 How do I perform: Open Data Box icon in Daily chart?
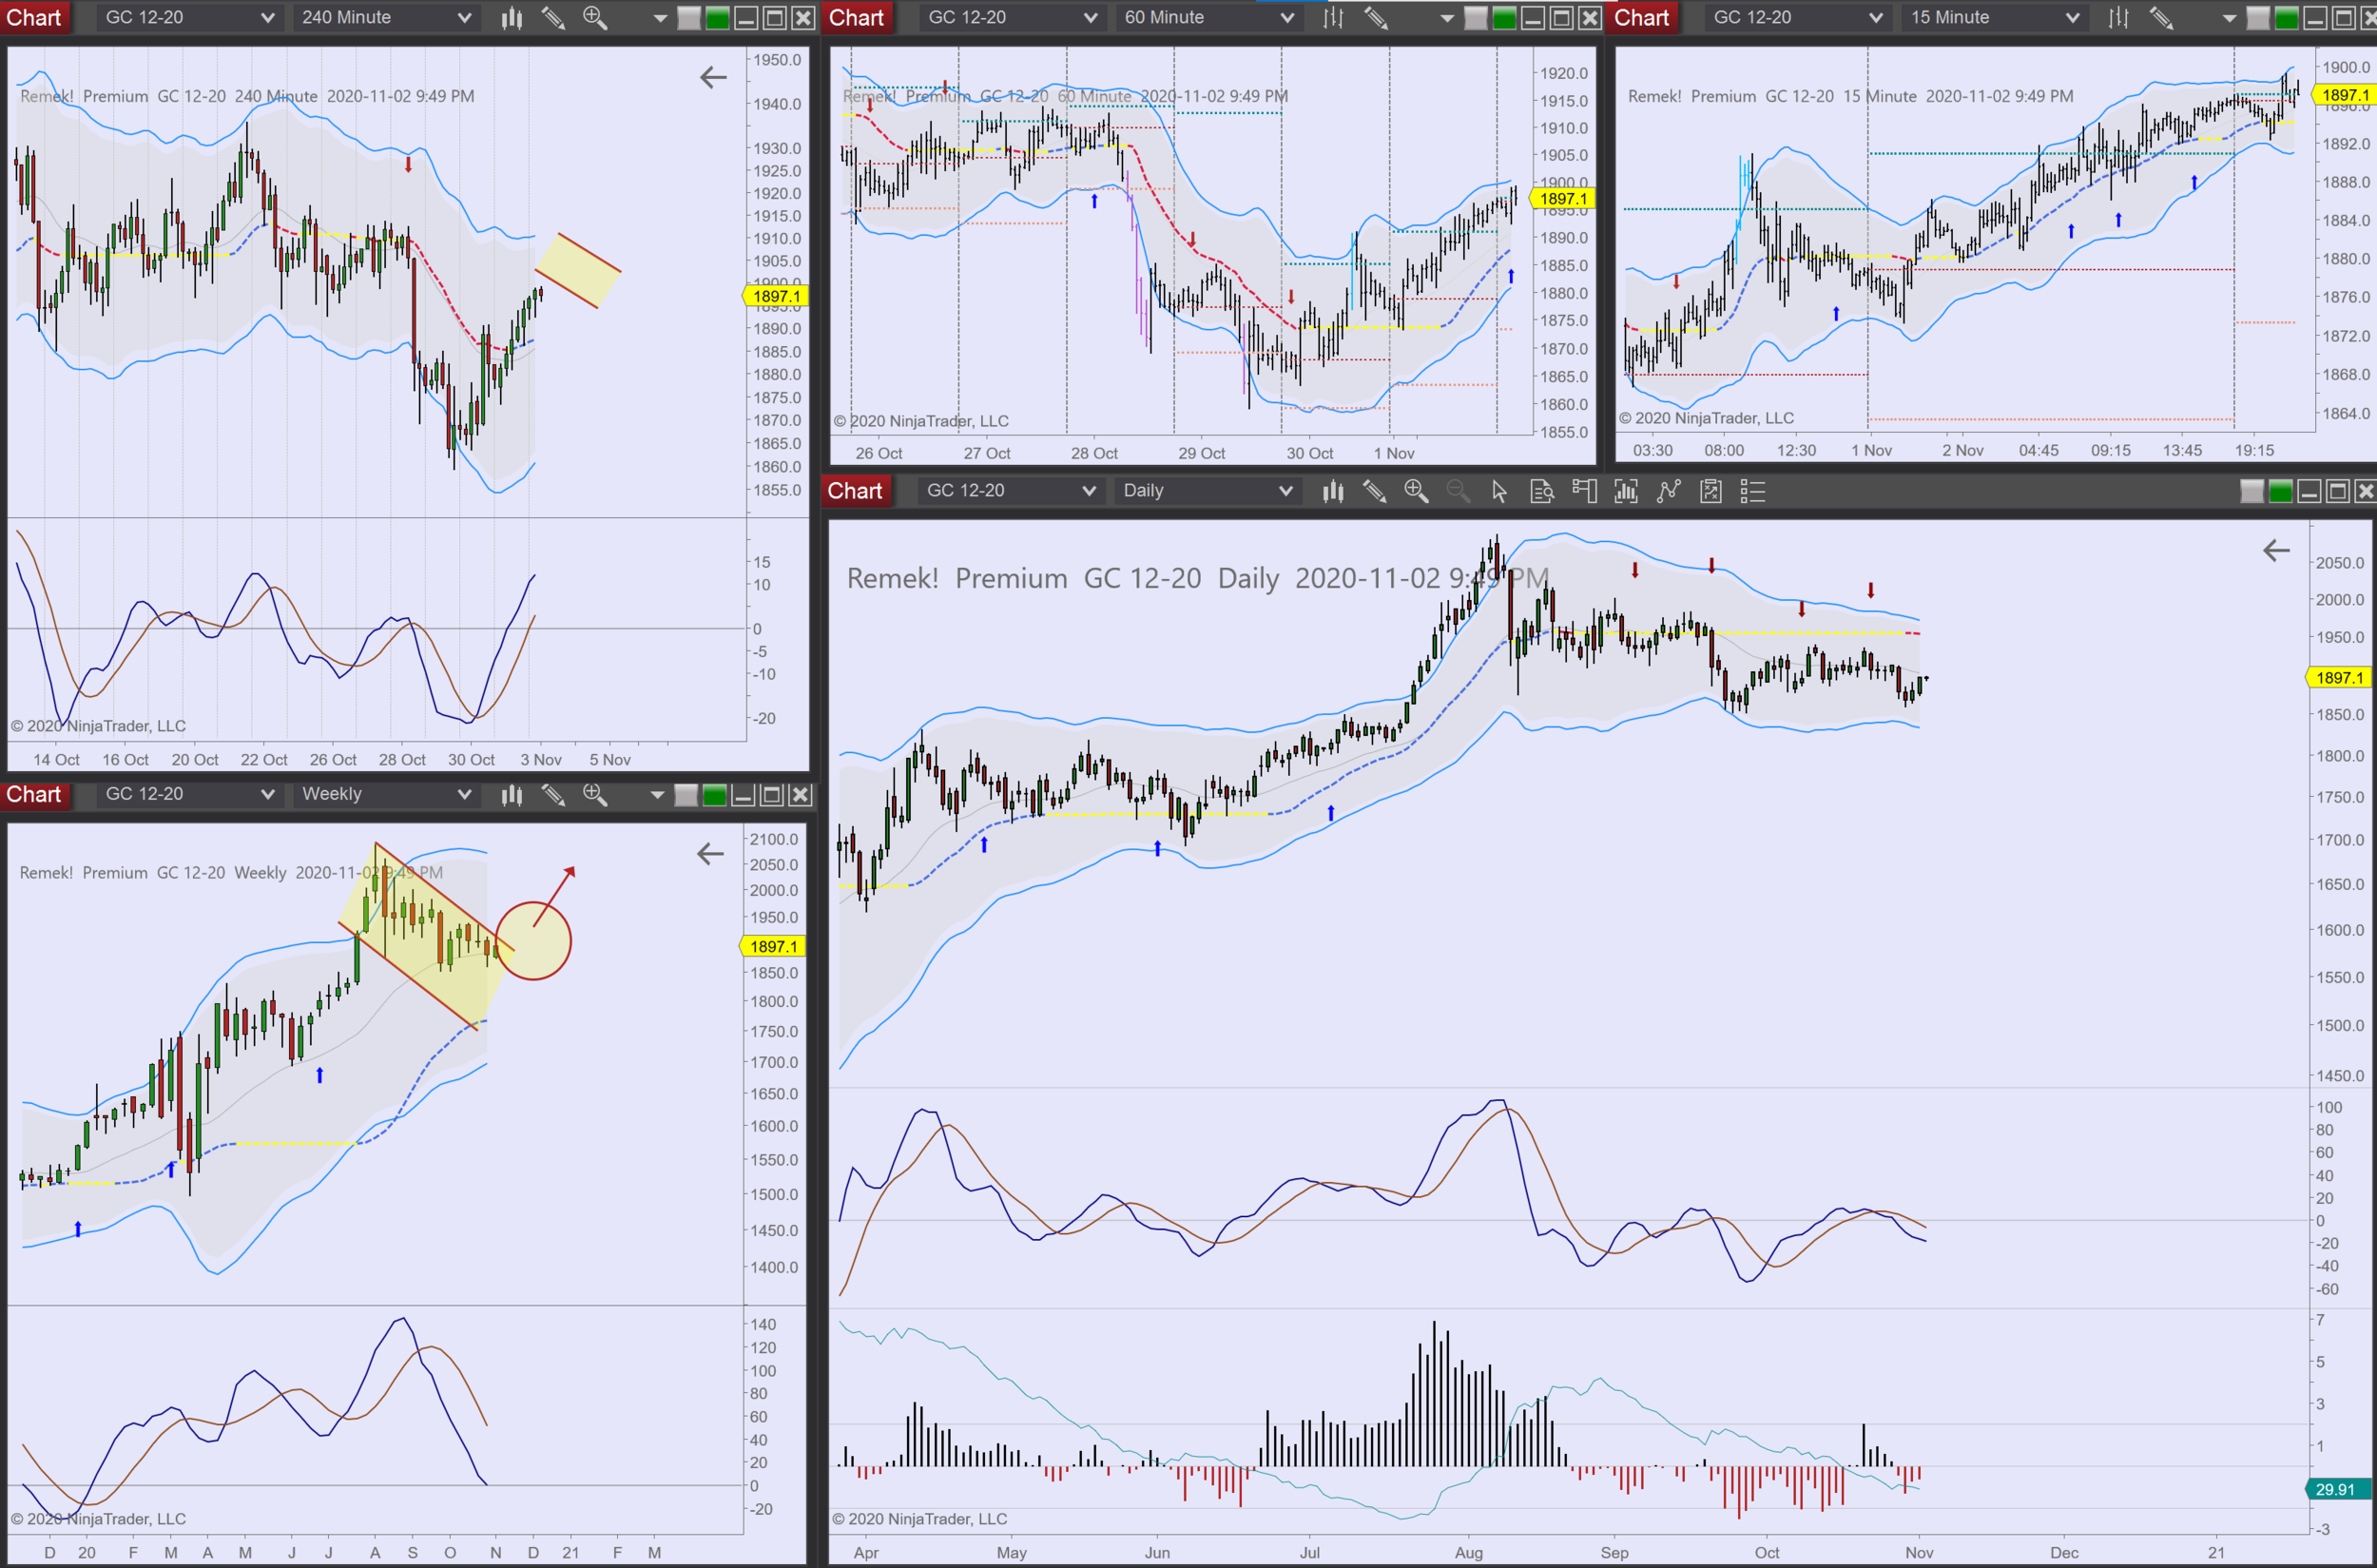(x=1541, y=491)
